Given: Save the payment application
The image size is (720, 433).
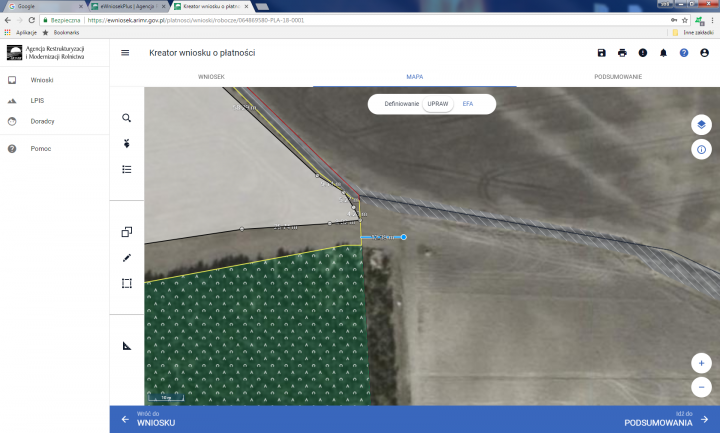Looking at the screenshot, I should [602, 53].
